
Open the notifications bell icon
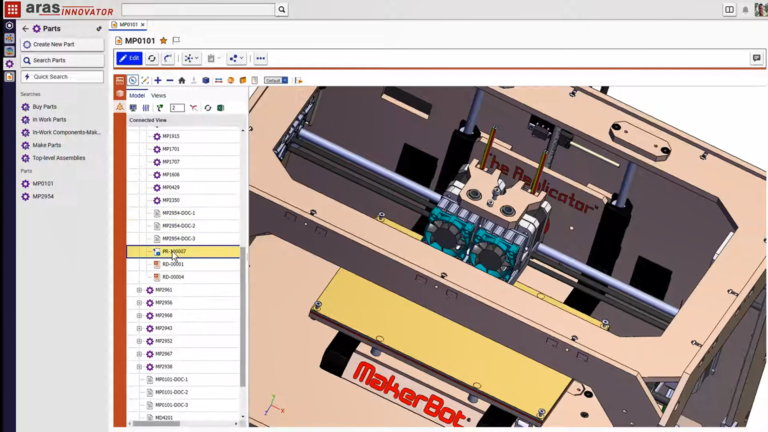click(x=745, y=10)
